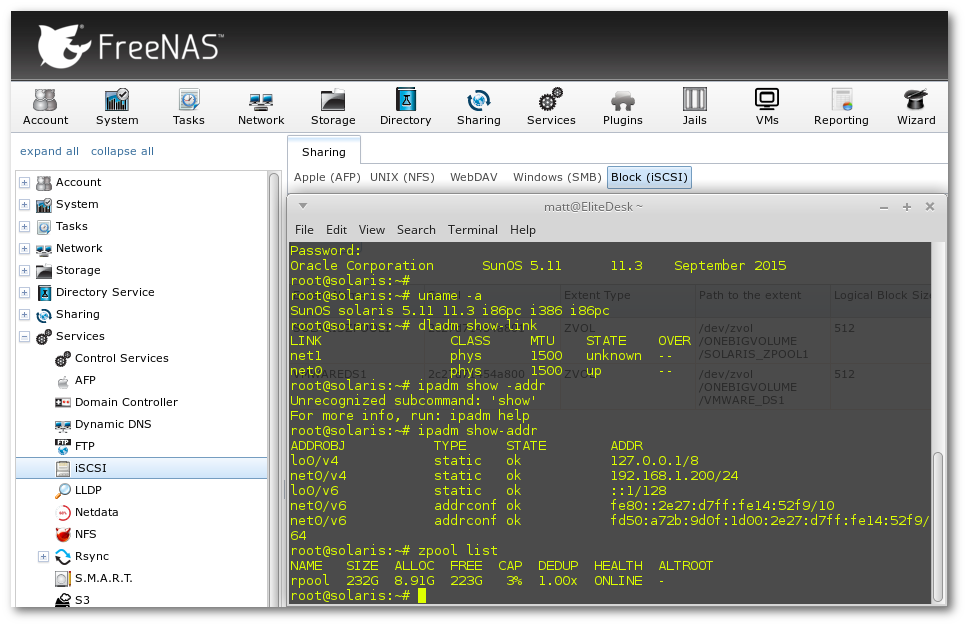The width and height of the screenshot is (967, 626).
Task: Click the terminal's vertical scrollbar
Action: [x=938, y=525]
